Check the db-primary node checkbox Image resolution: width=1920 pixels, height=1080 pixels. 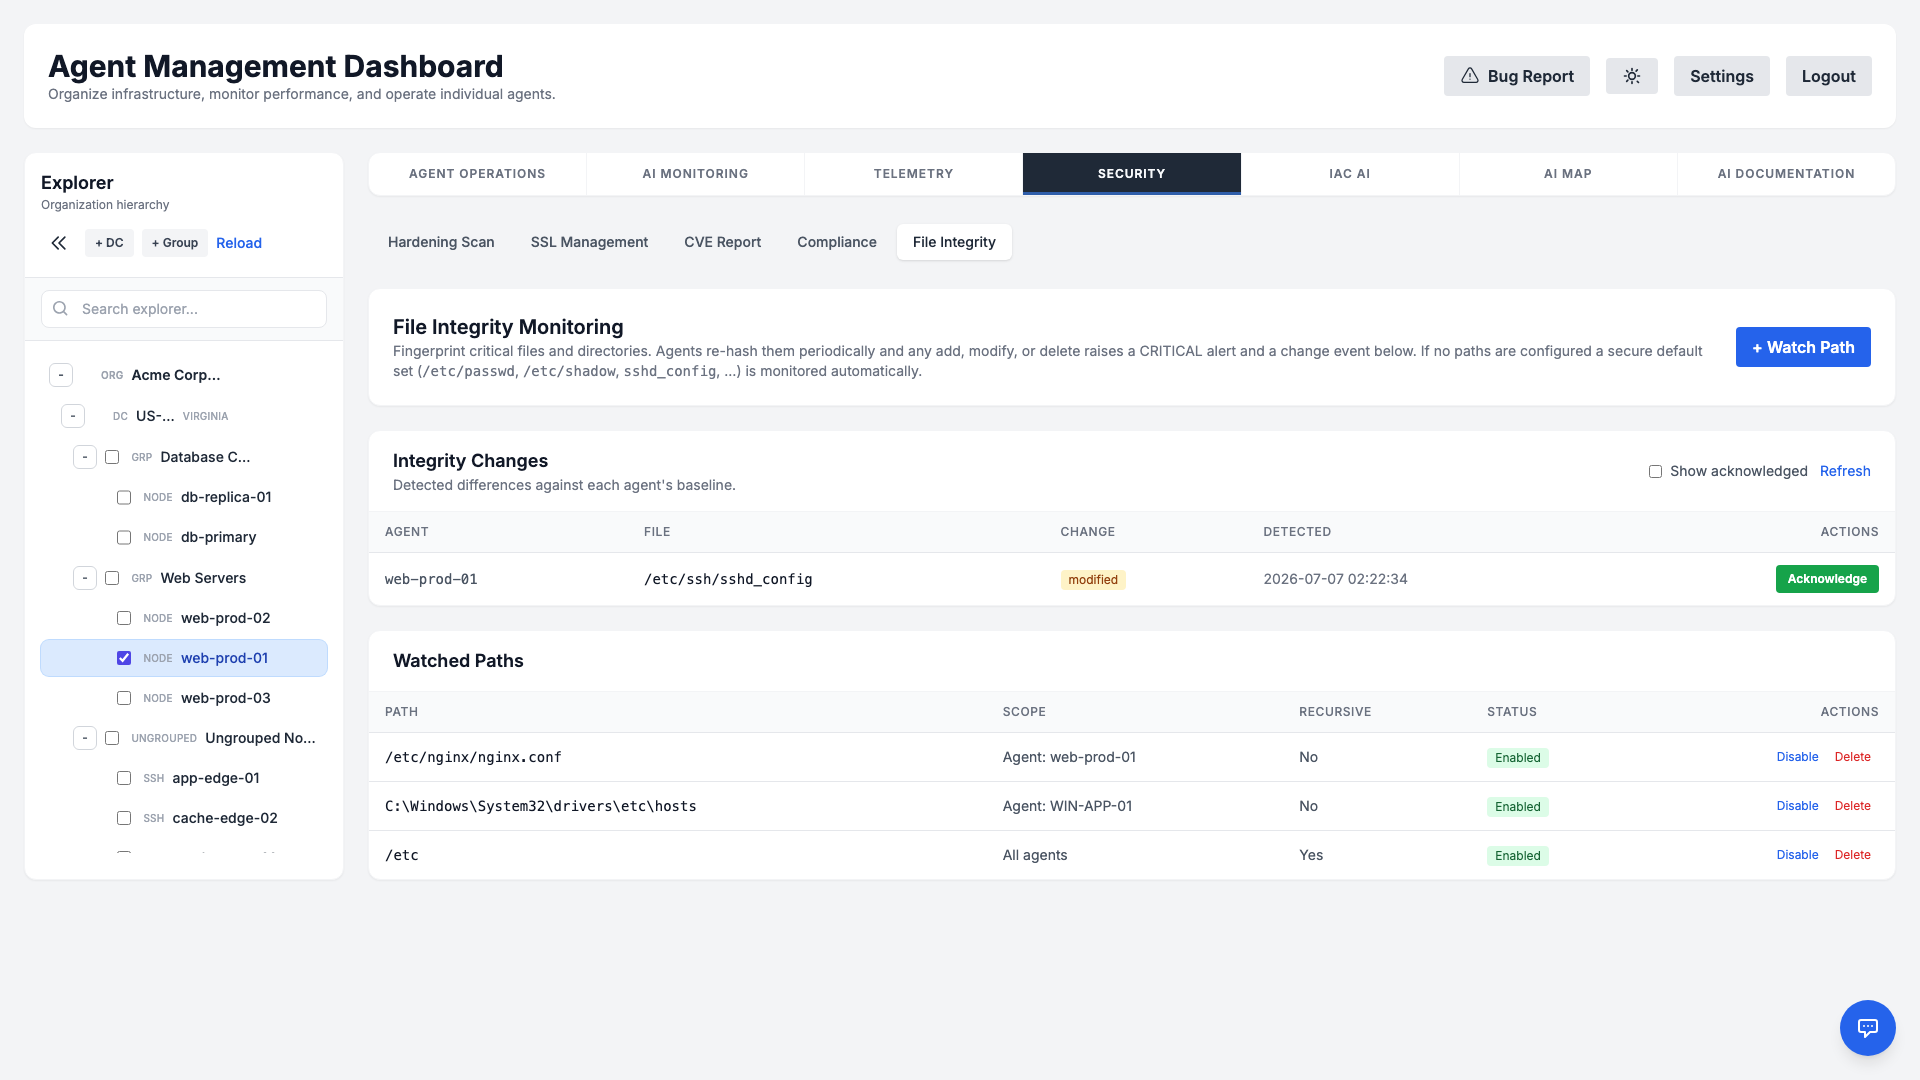point(124,537)
